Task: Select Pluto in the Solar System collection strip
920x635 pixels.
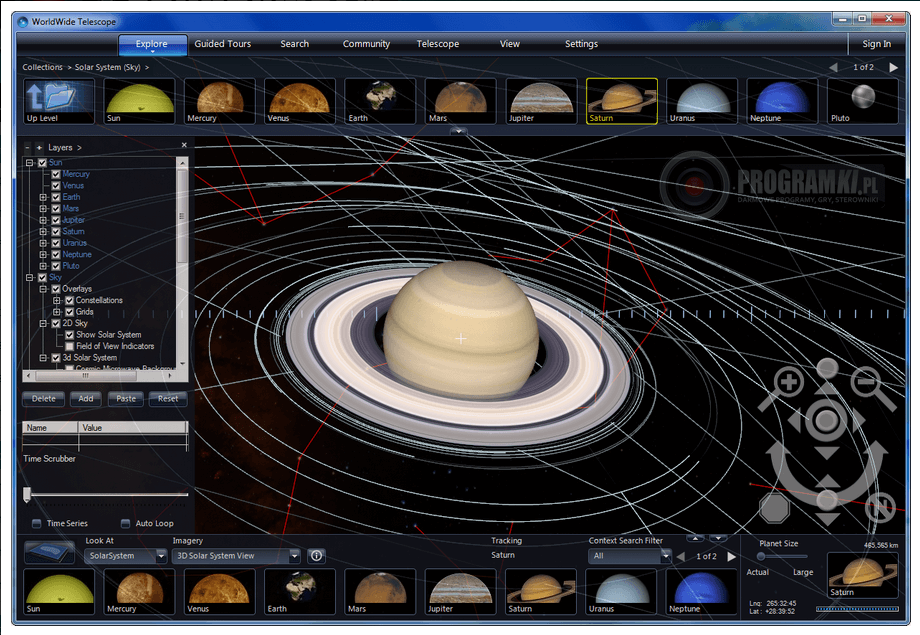Action: pyautogui.click(x=862, y=101)
